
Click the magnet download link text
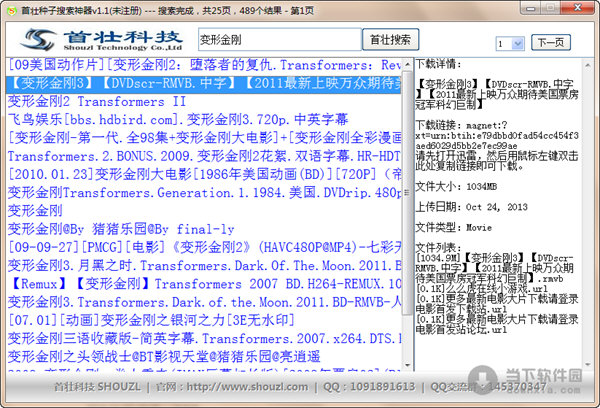pyautogui.click(x=497, y=135)
